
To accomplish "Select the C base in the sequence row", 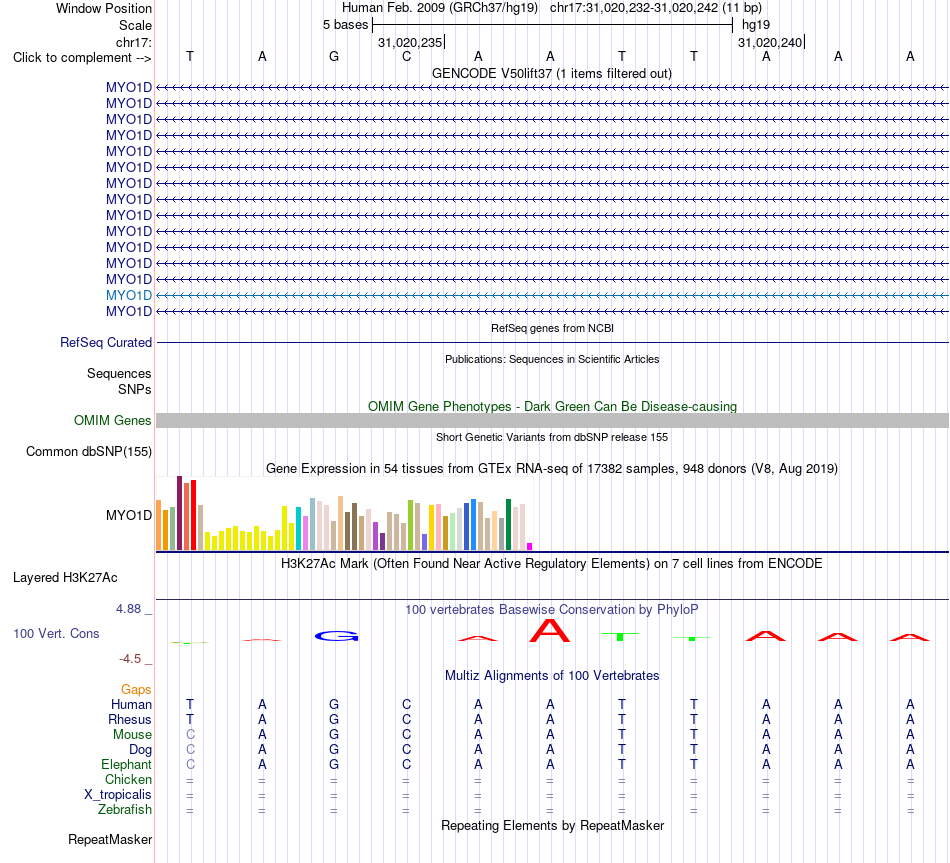I will pyautogui.click(x=406, y=56).
